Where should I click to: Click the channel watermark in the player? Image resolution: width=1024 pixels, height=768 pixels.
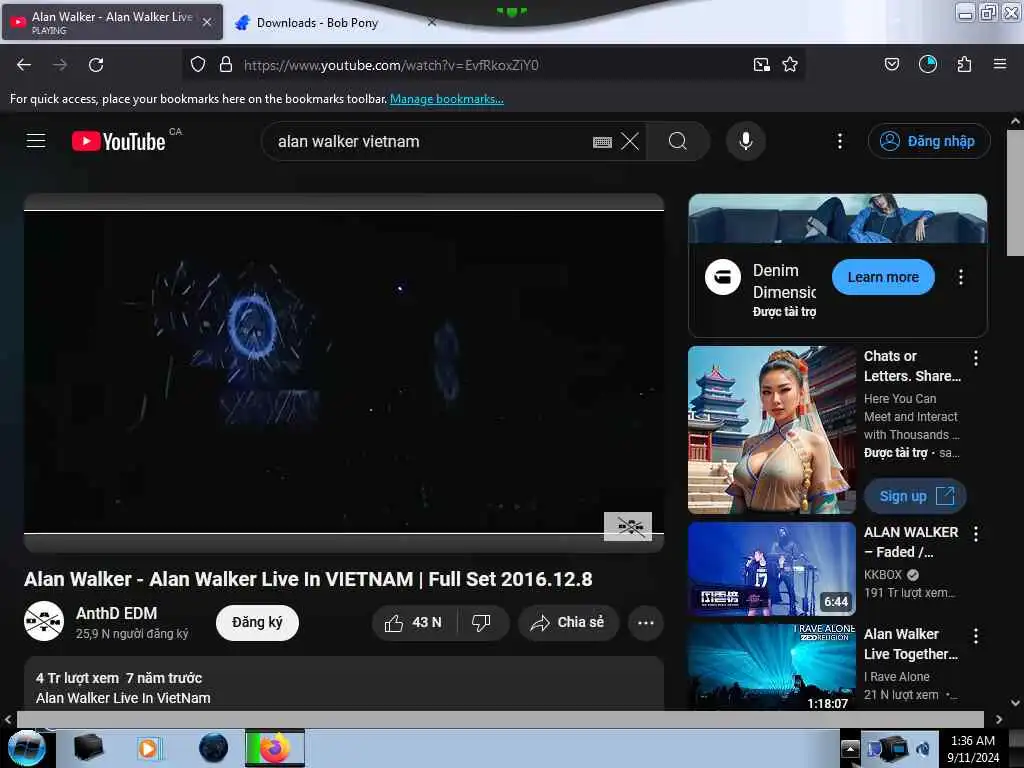click(628, 526)
